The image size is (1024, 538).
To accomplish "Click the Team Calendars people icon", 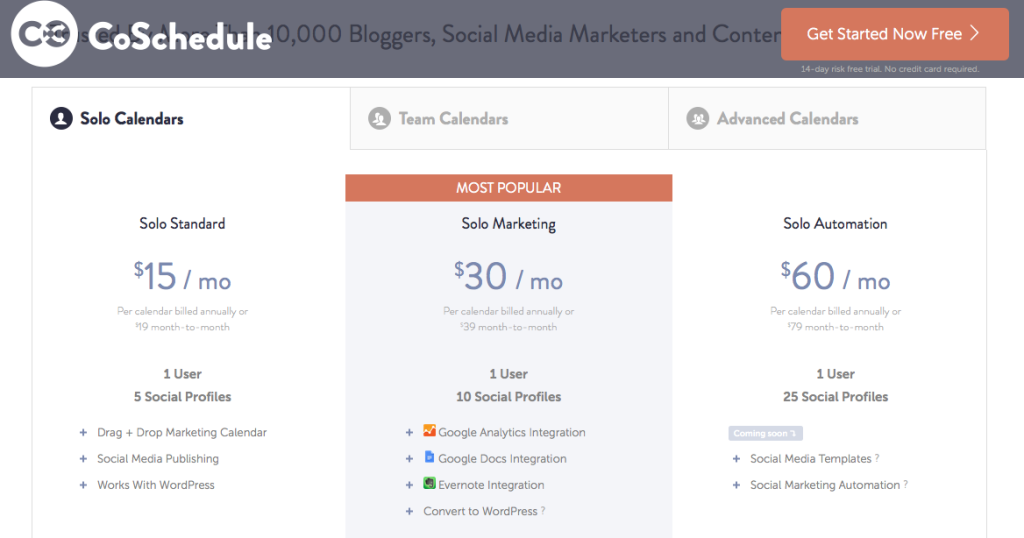I will tap(379, 119).
